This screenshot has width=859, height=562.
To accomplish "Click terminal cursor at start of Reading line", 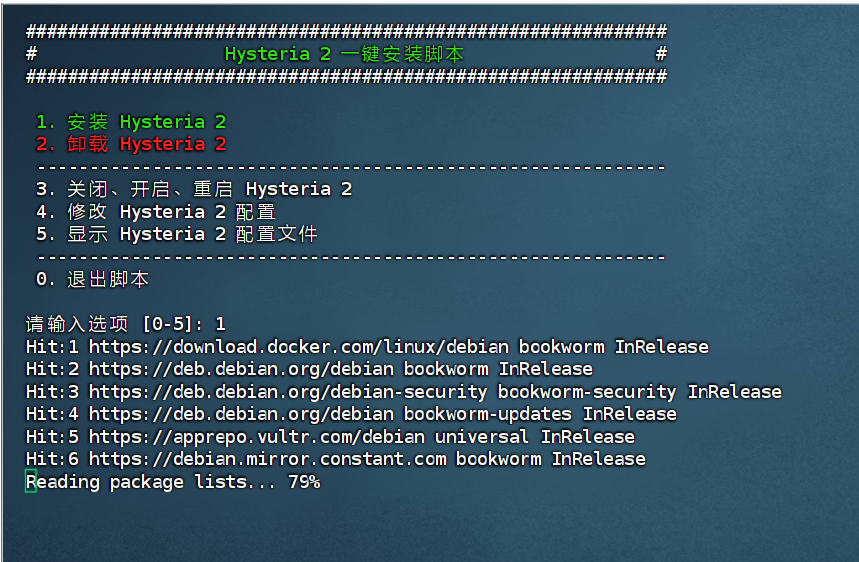I will click(x=31, y=481).
